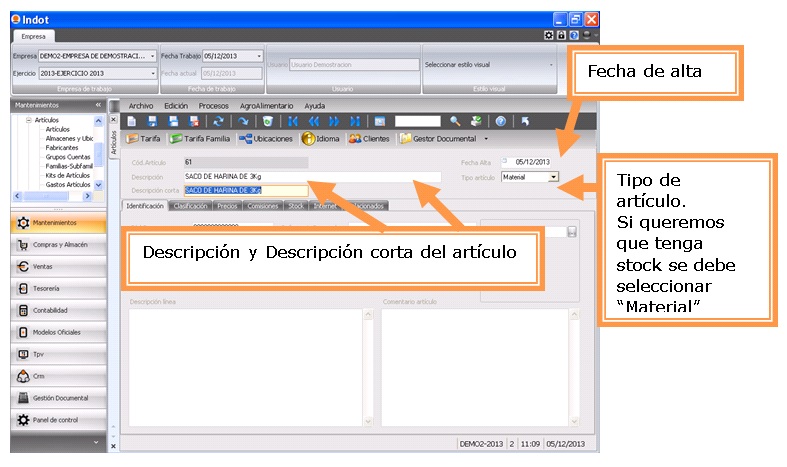The width and height of the screenshot is (787, 467).
Task: Click the new document icon in toolbar
Action: pos(131,120)
